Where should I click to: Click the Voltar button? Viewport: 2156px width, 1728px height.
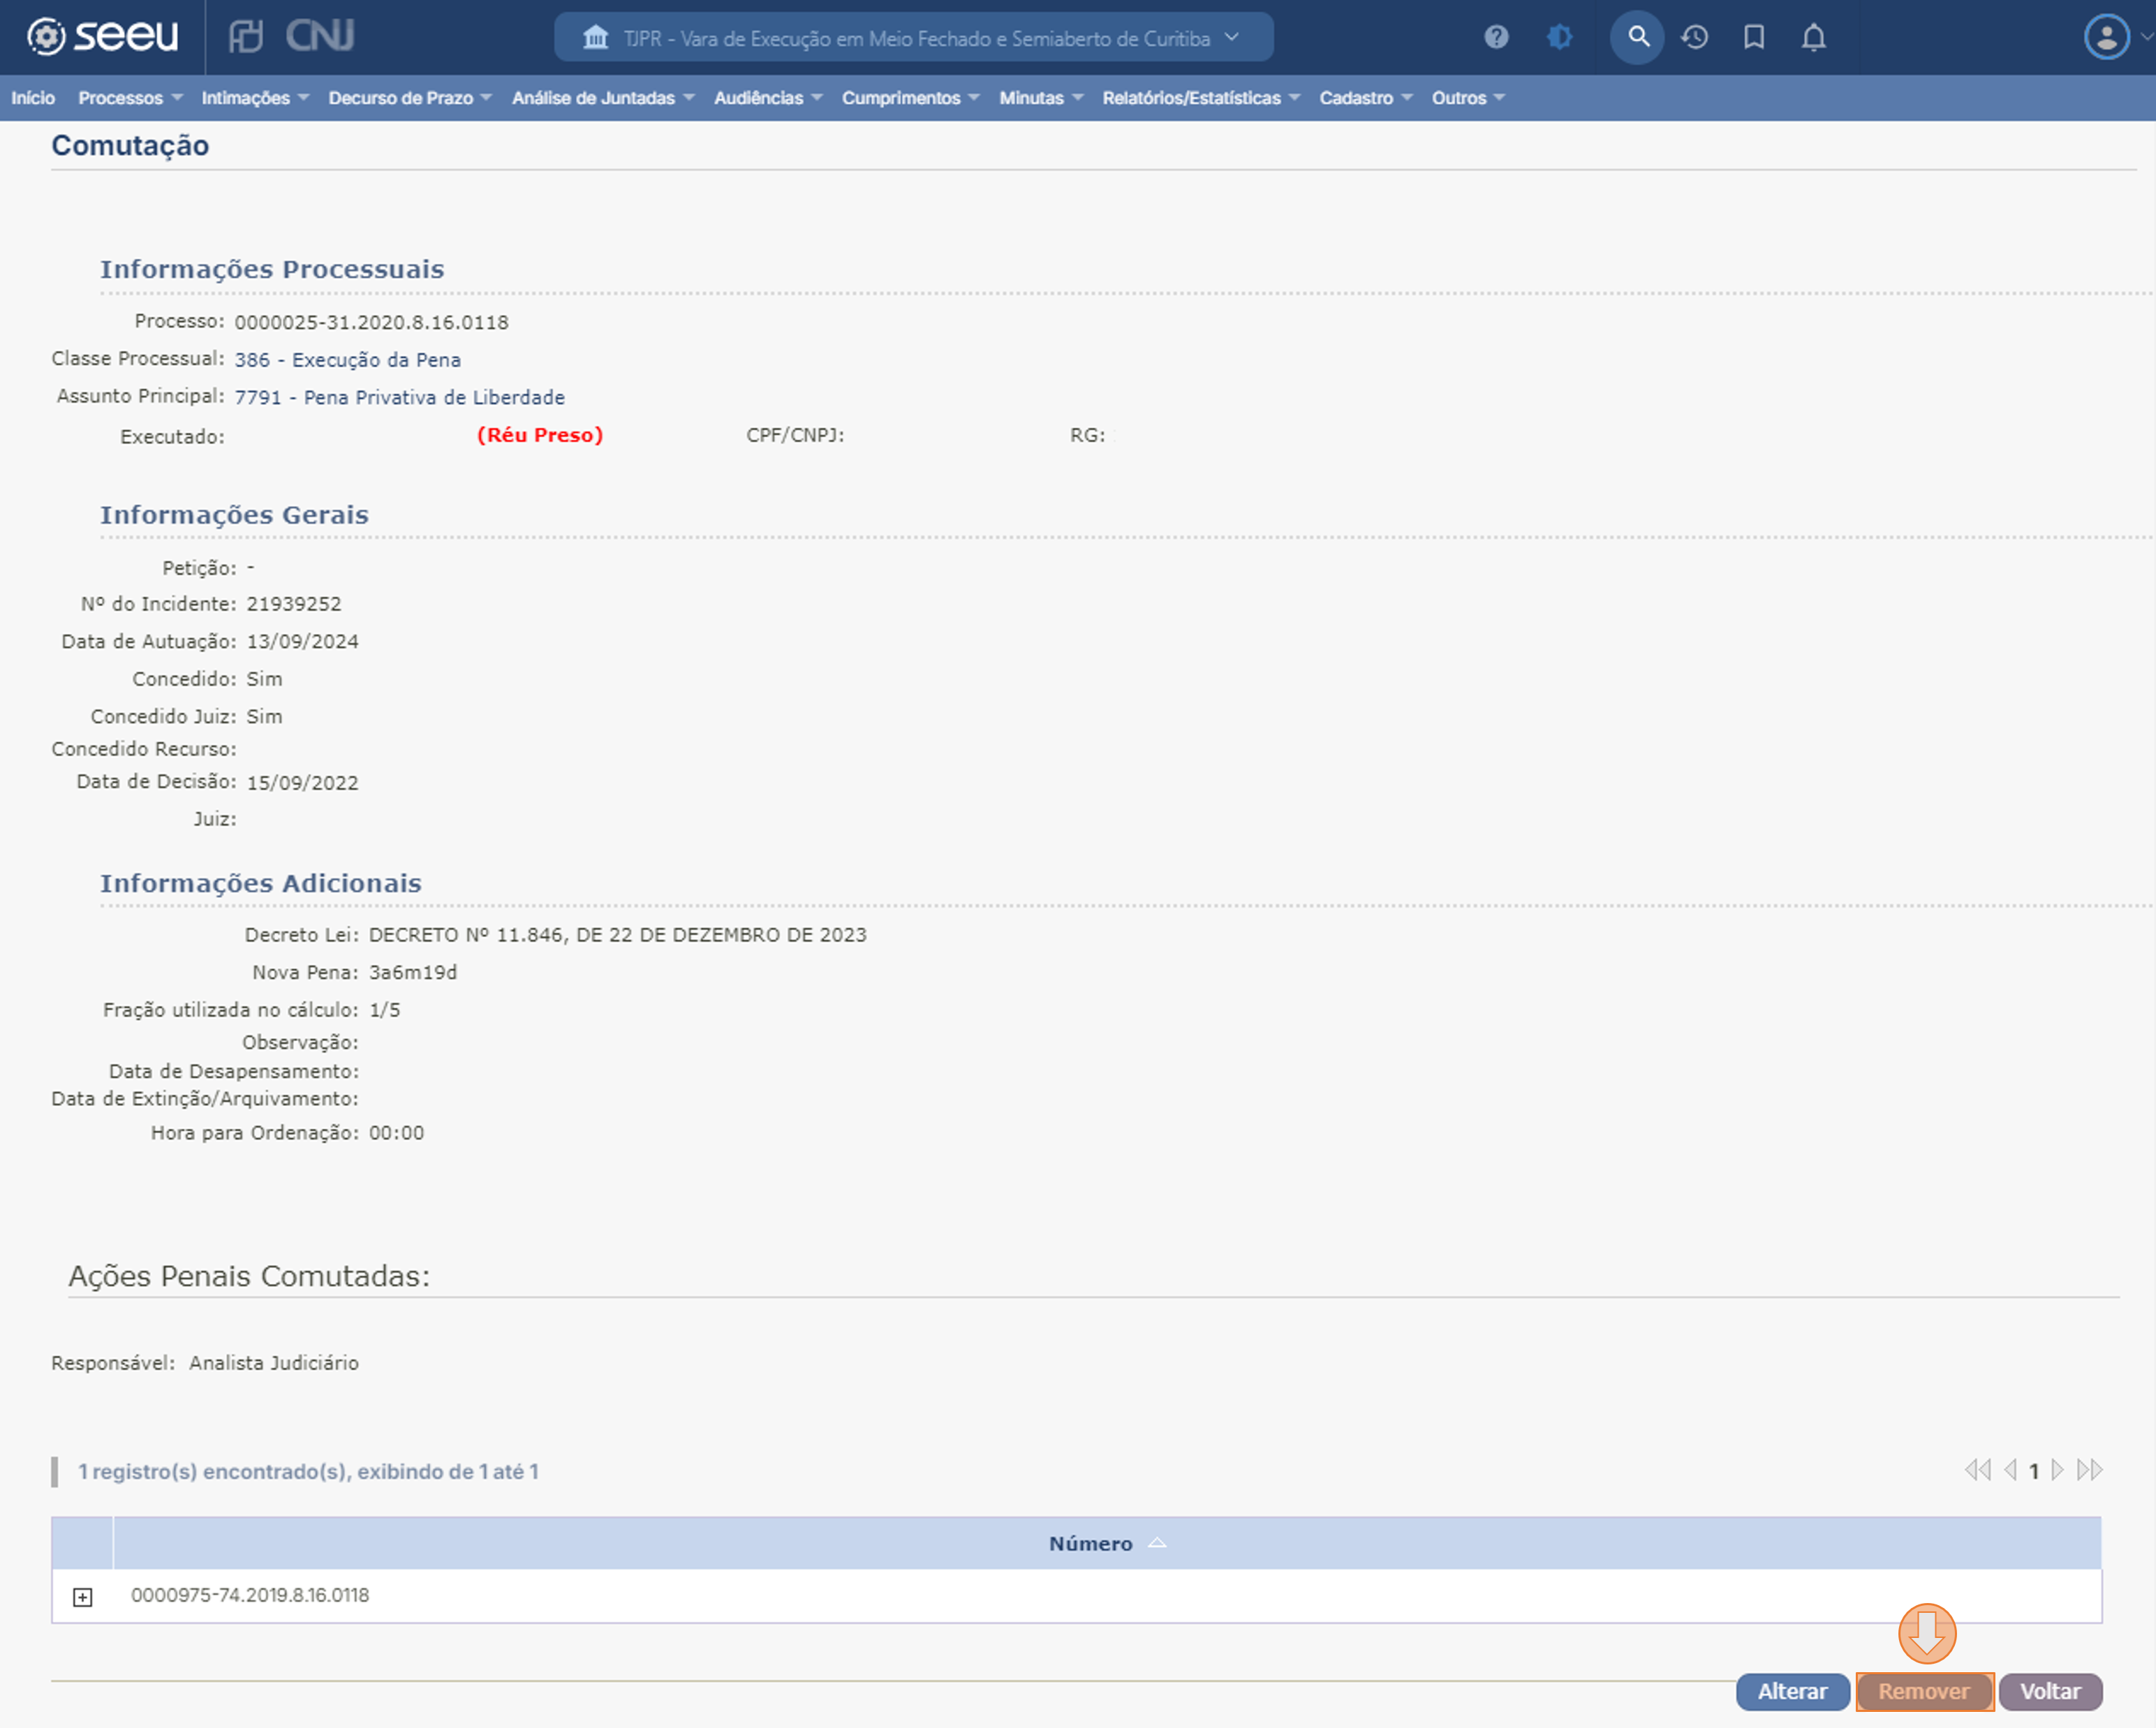coord(2050,1691)
